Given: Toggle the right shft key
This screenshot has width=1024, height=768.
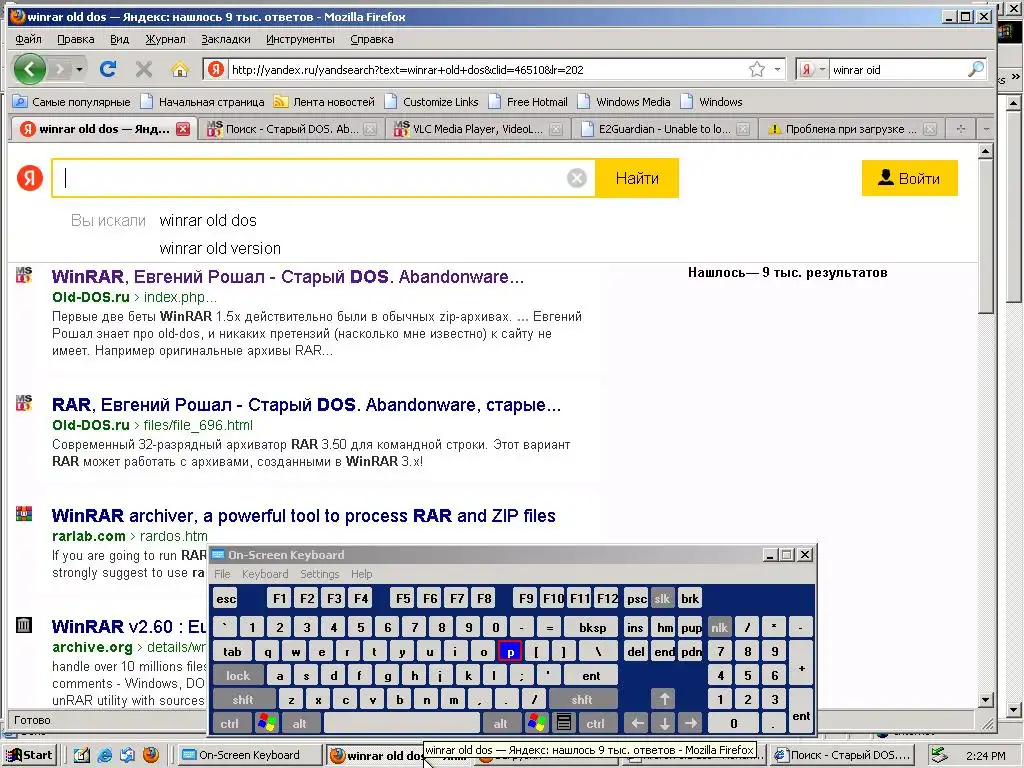Looking at the screenshot, I should 582,699.
